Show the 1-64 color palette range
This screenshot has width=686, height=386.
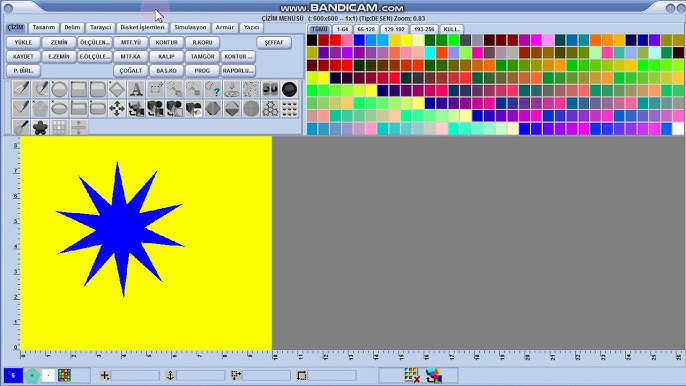point(343,29)
